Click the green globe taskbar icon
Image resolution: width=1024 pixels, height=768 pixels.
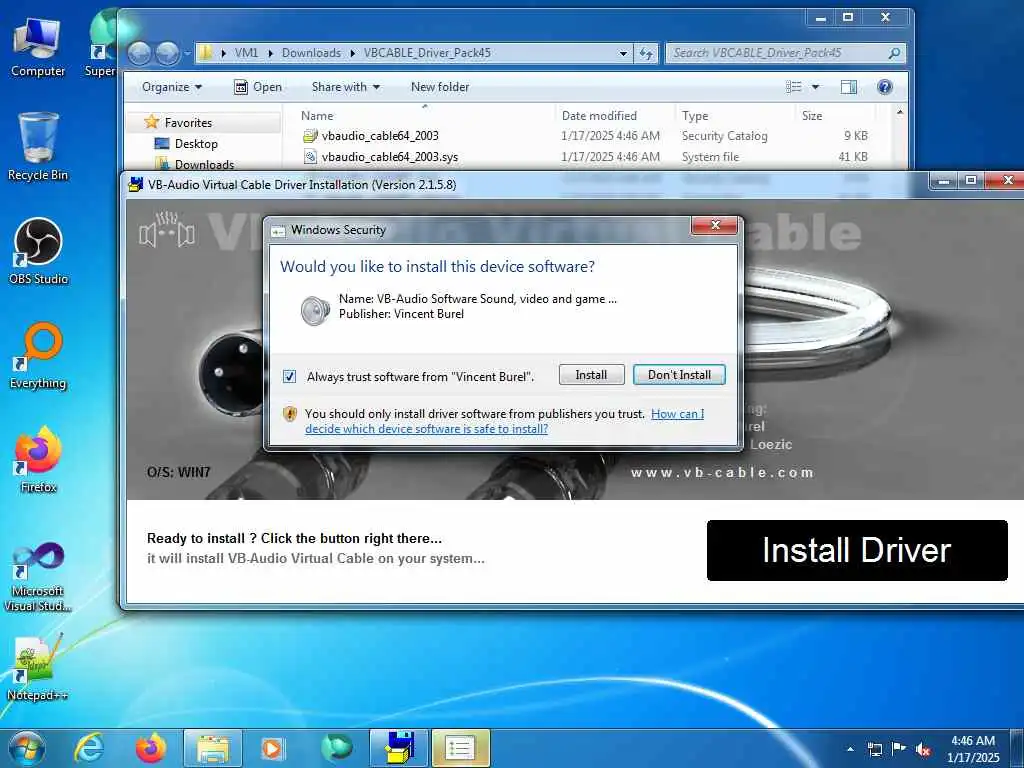337,748
